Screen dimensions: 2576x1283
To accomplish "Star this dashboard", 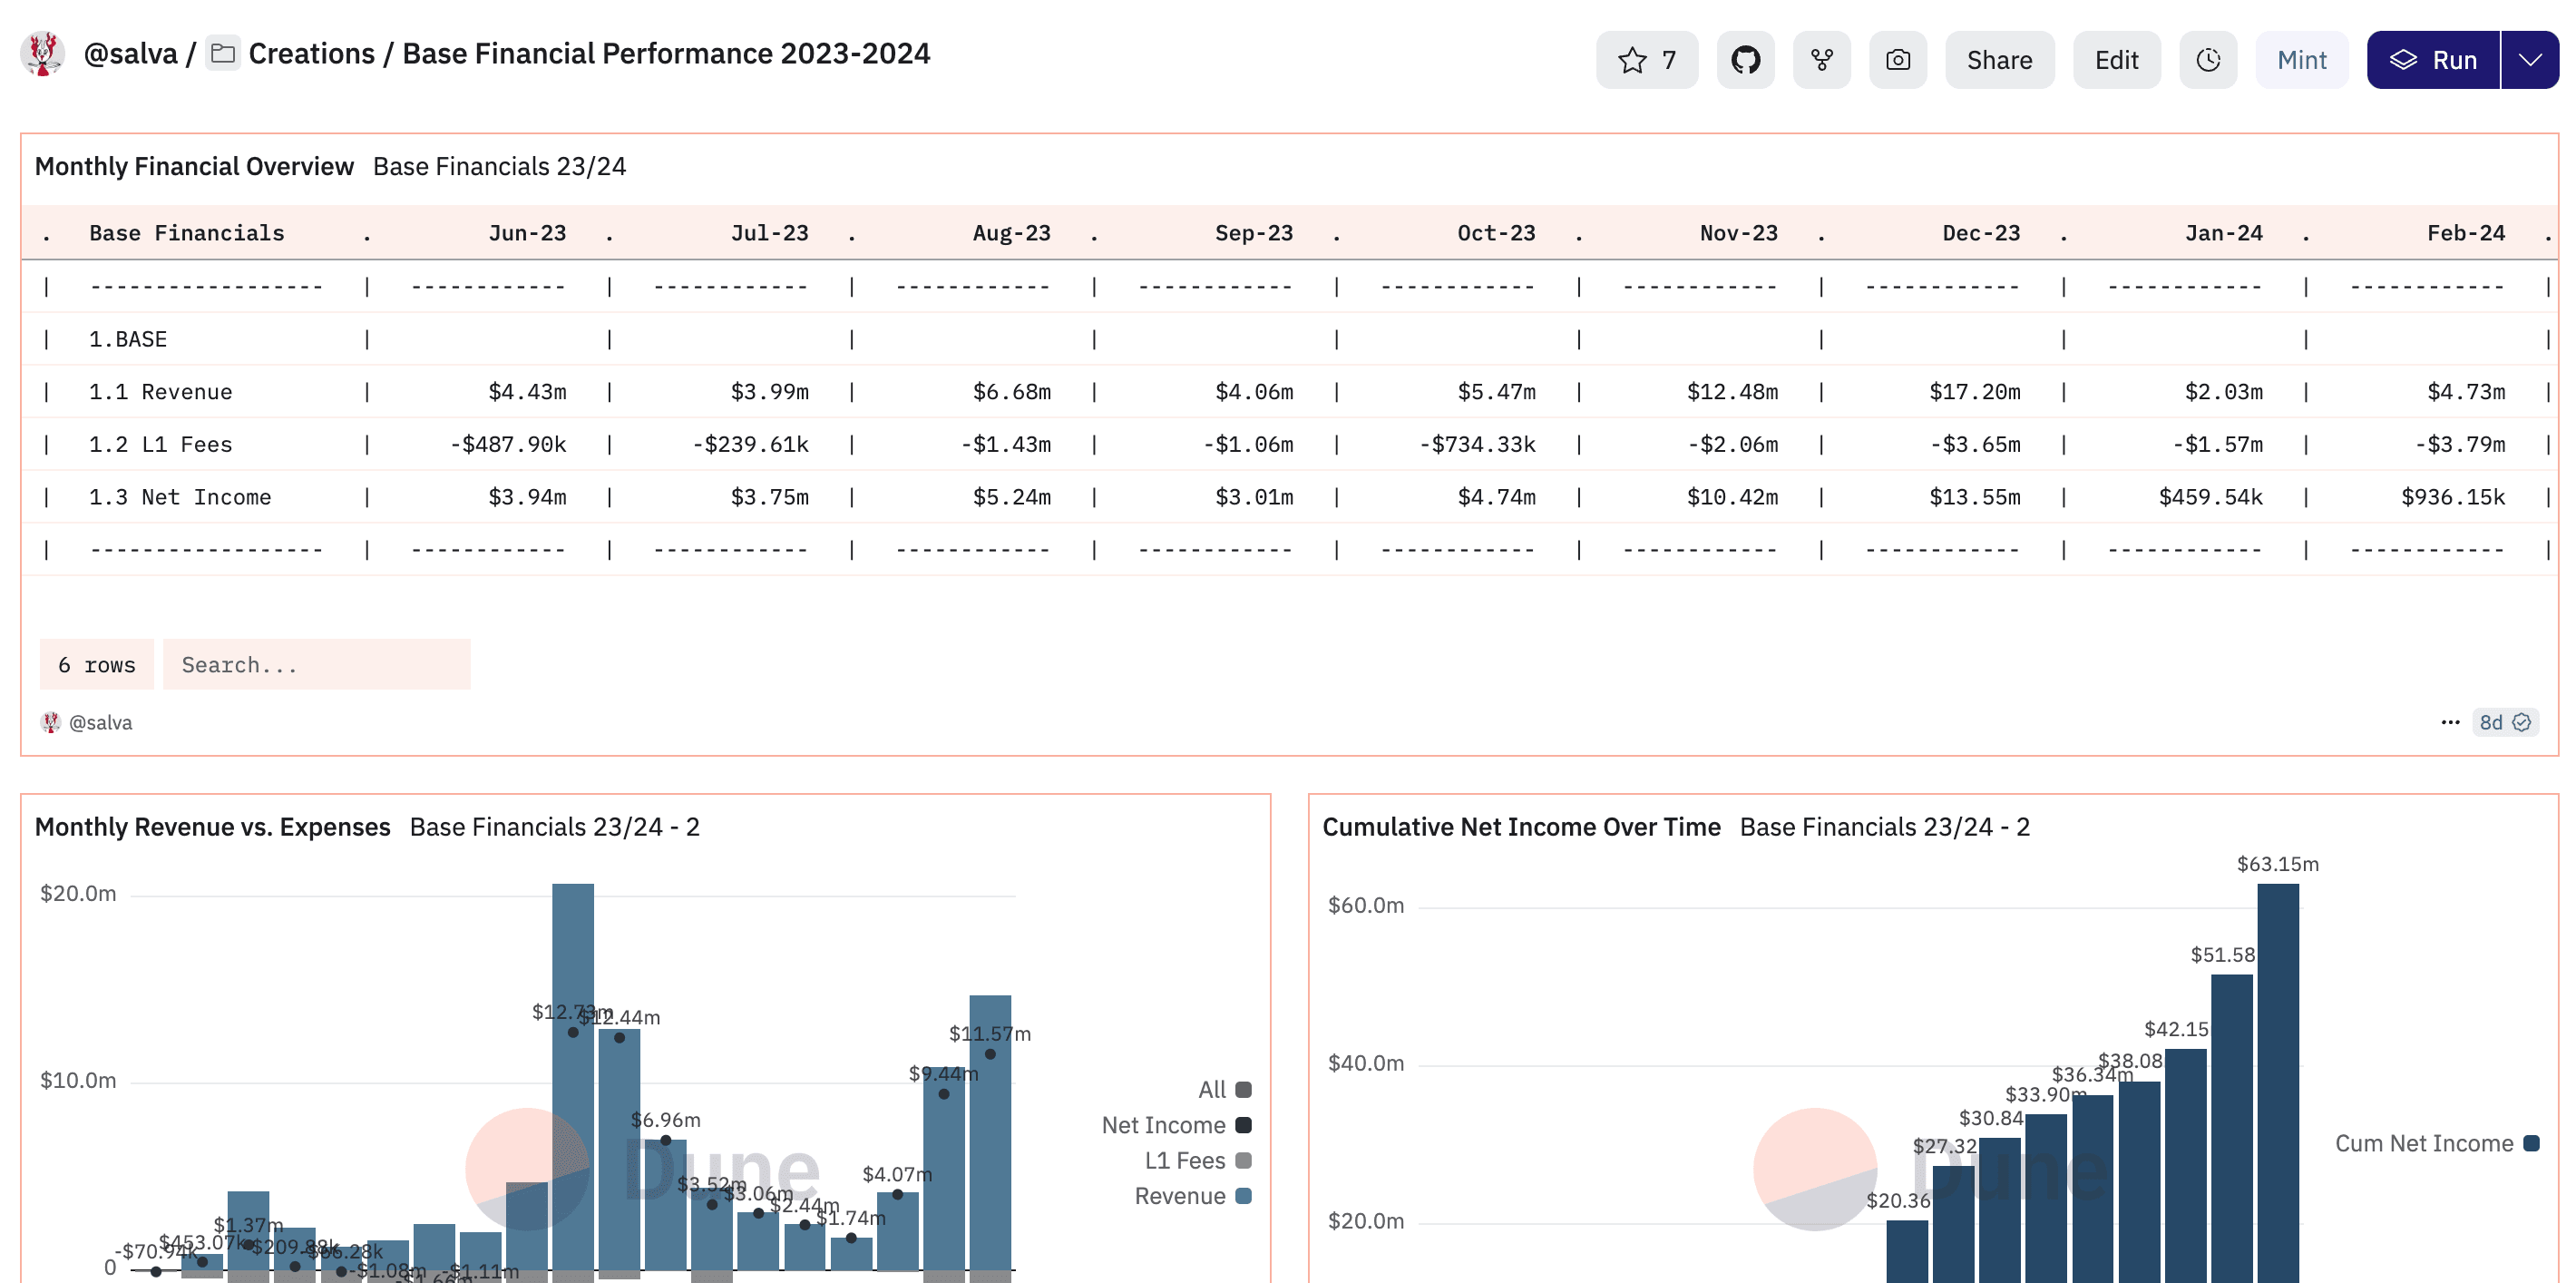I will pos(1646,60).
